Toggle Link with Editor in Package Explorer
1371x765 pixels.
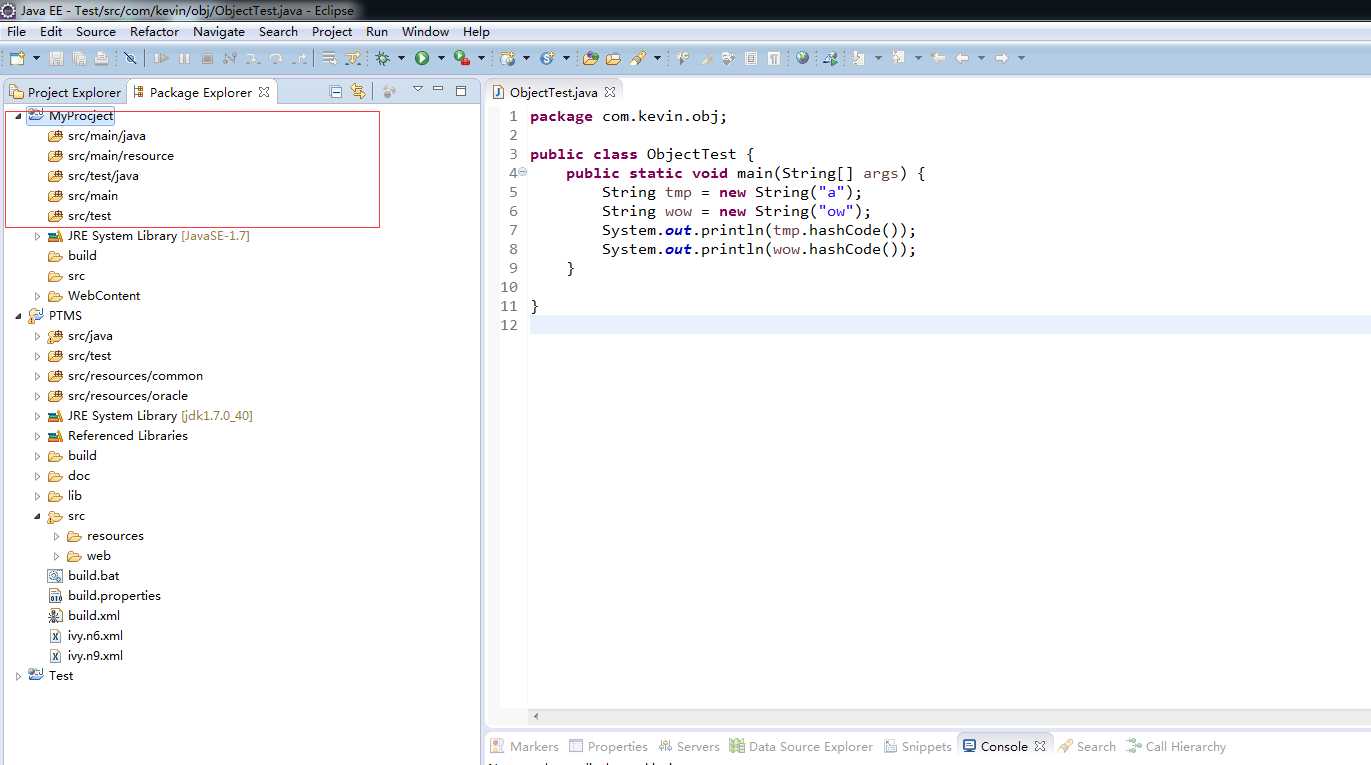358,91
